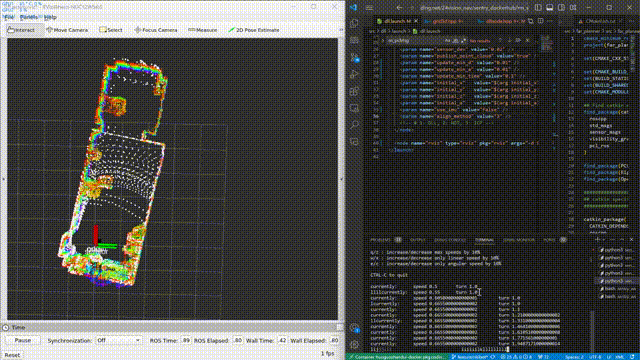Toggle primary side bar layout icon

click(x=538, y=7)
